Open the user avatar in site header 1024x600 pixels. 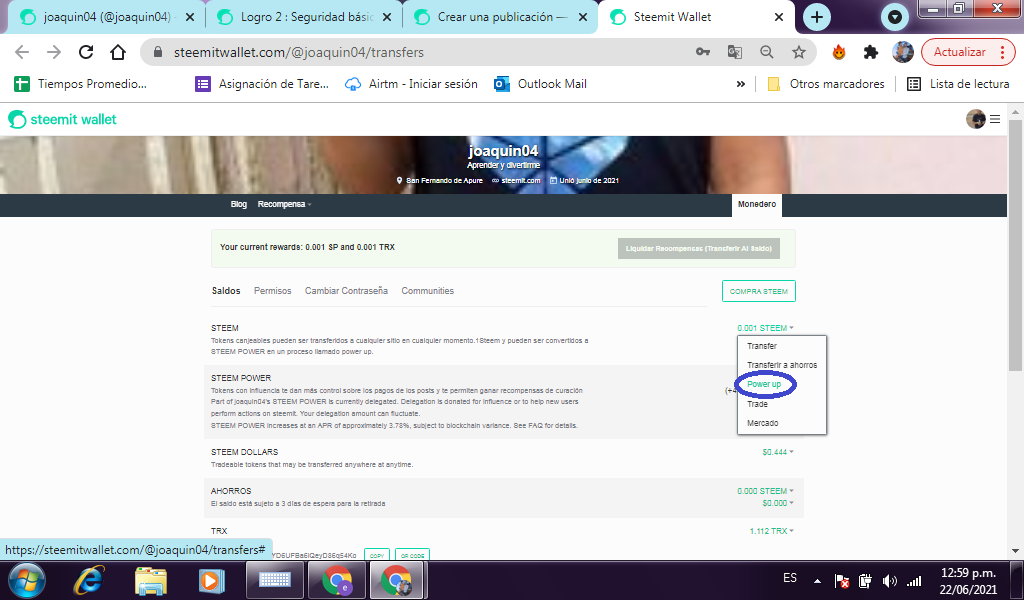976,119
